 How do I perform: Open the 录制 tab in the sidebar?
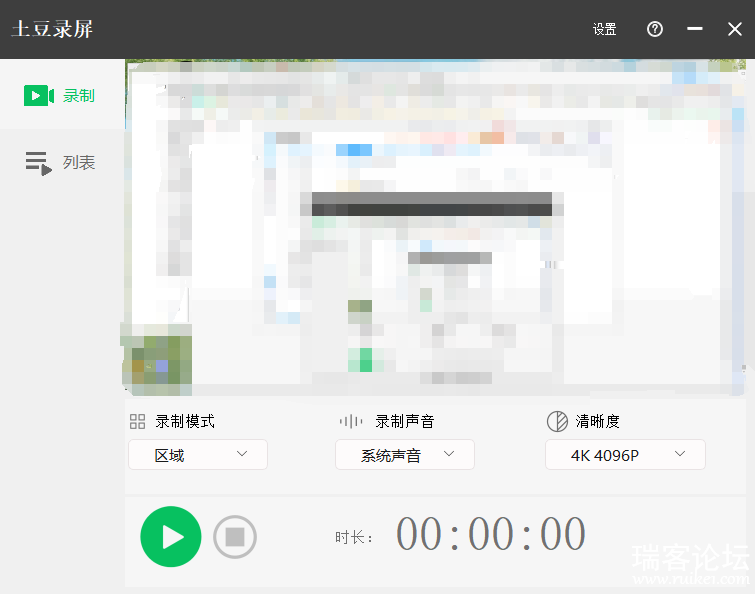point(62,95)
